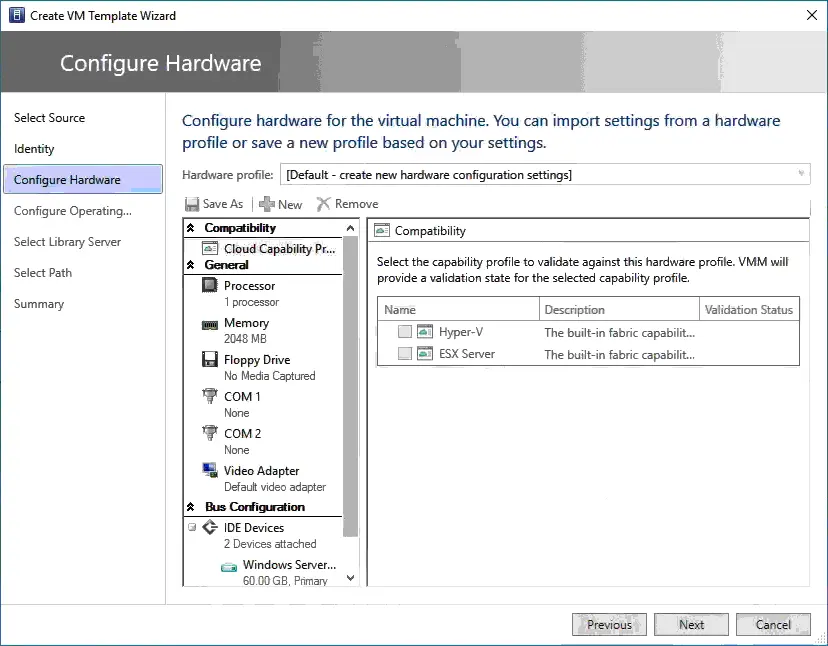Click the Next button
This screenshot has height=646, width=828.
[691, 625]
